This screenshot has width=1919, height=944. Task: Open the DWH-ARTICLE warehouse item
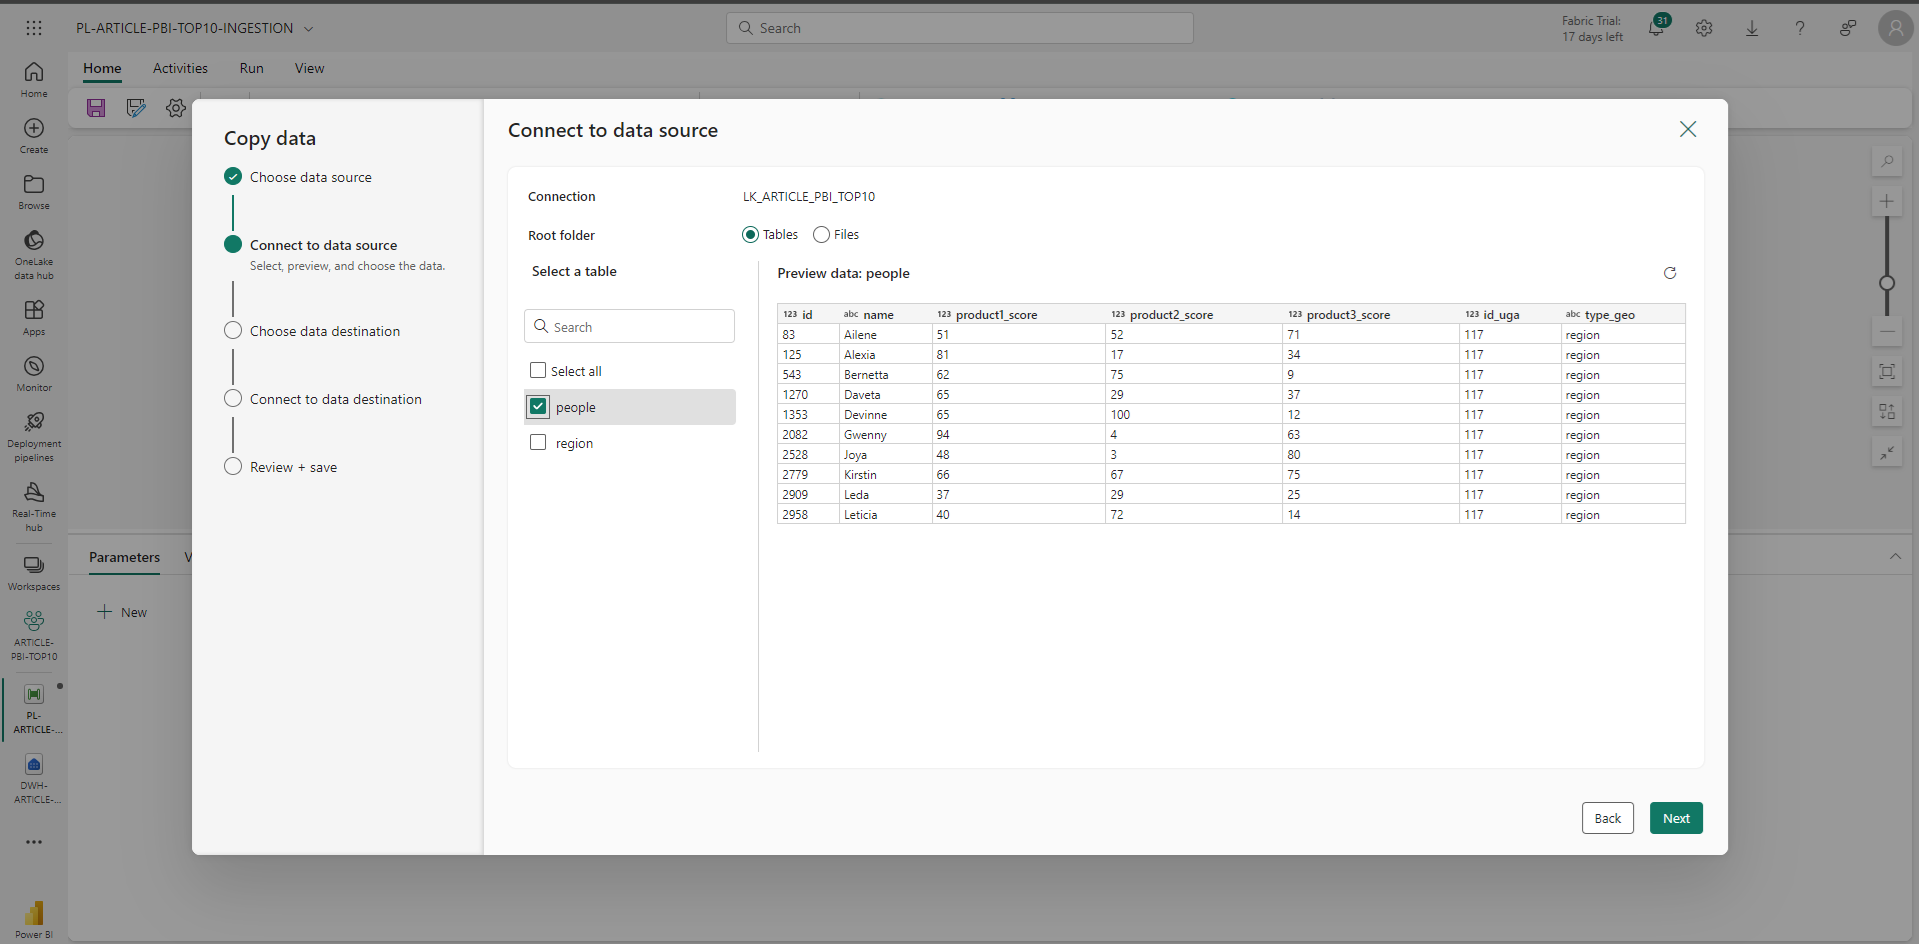click(34, 779)
